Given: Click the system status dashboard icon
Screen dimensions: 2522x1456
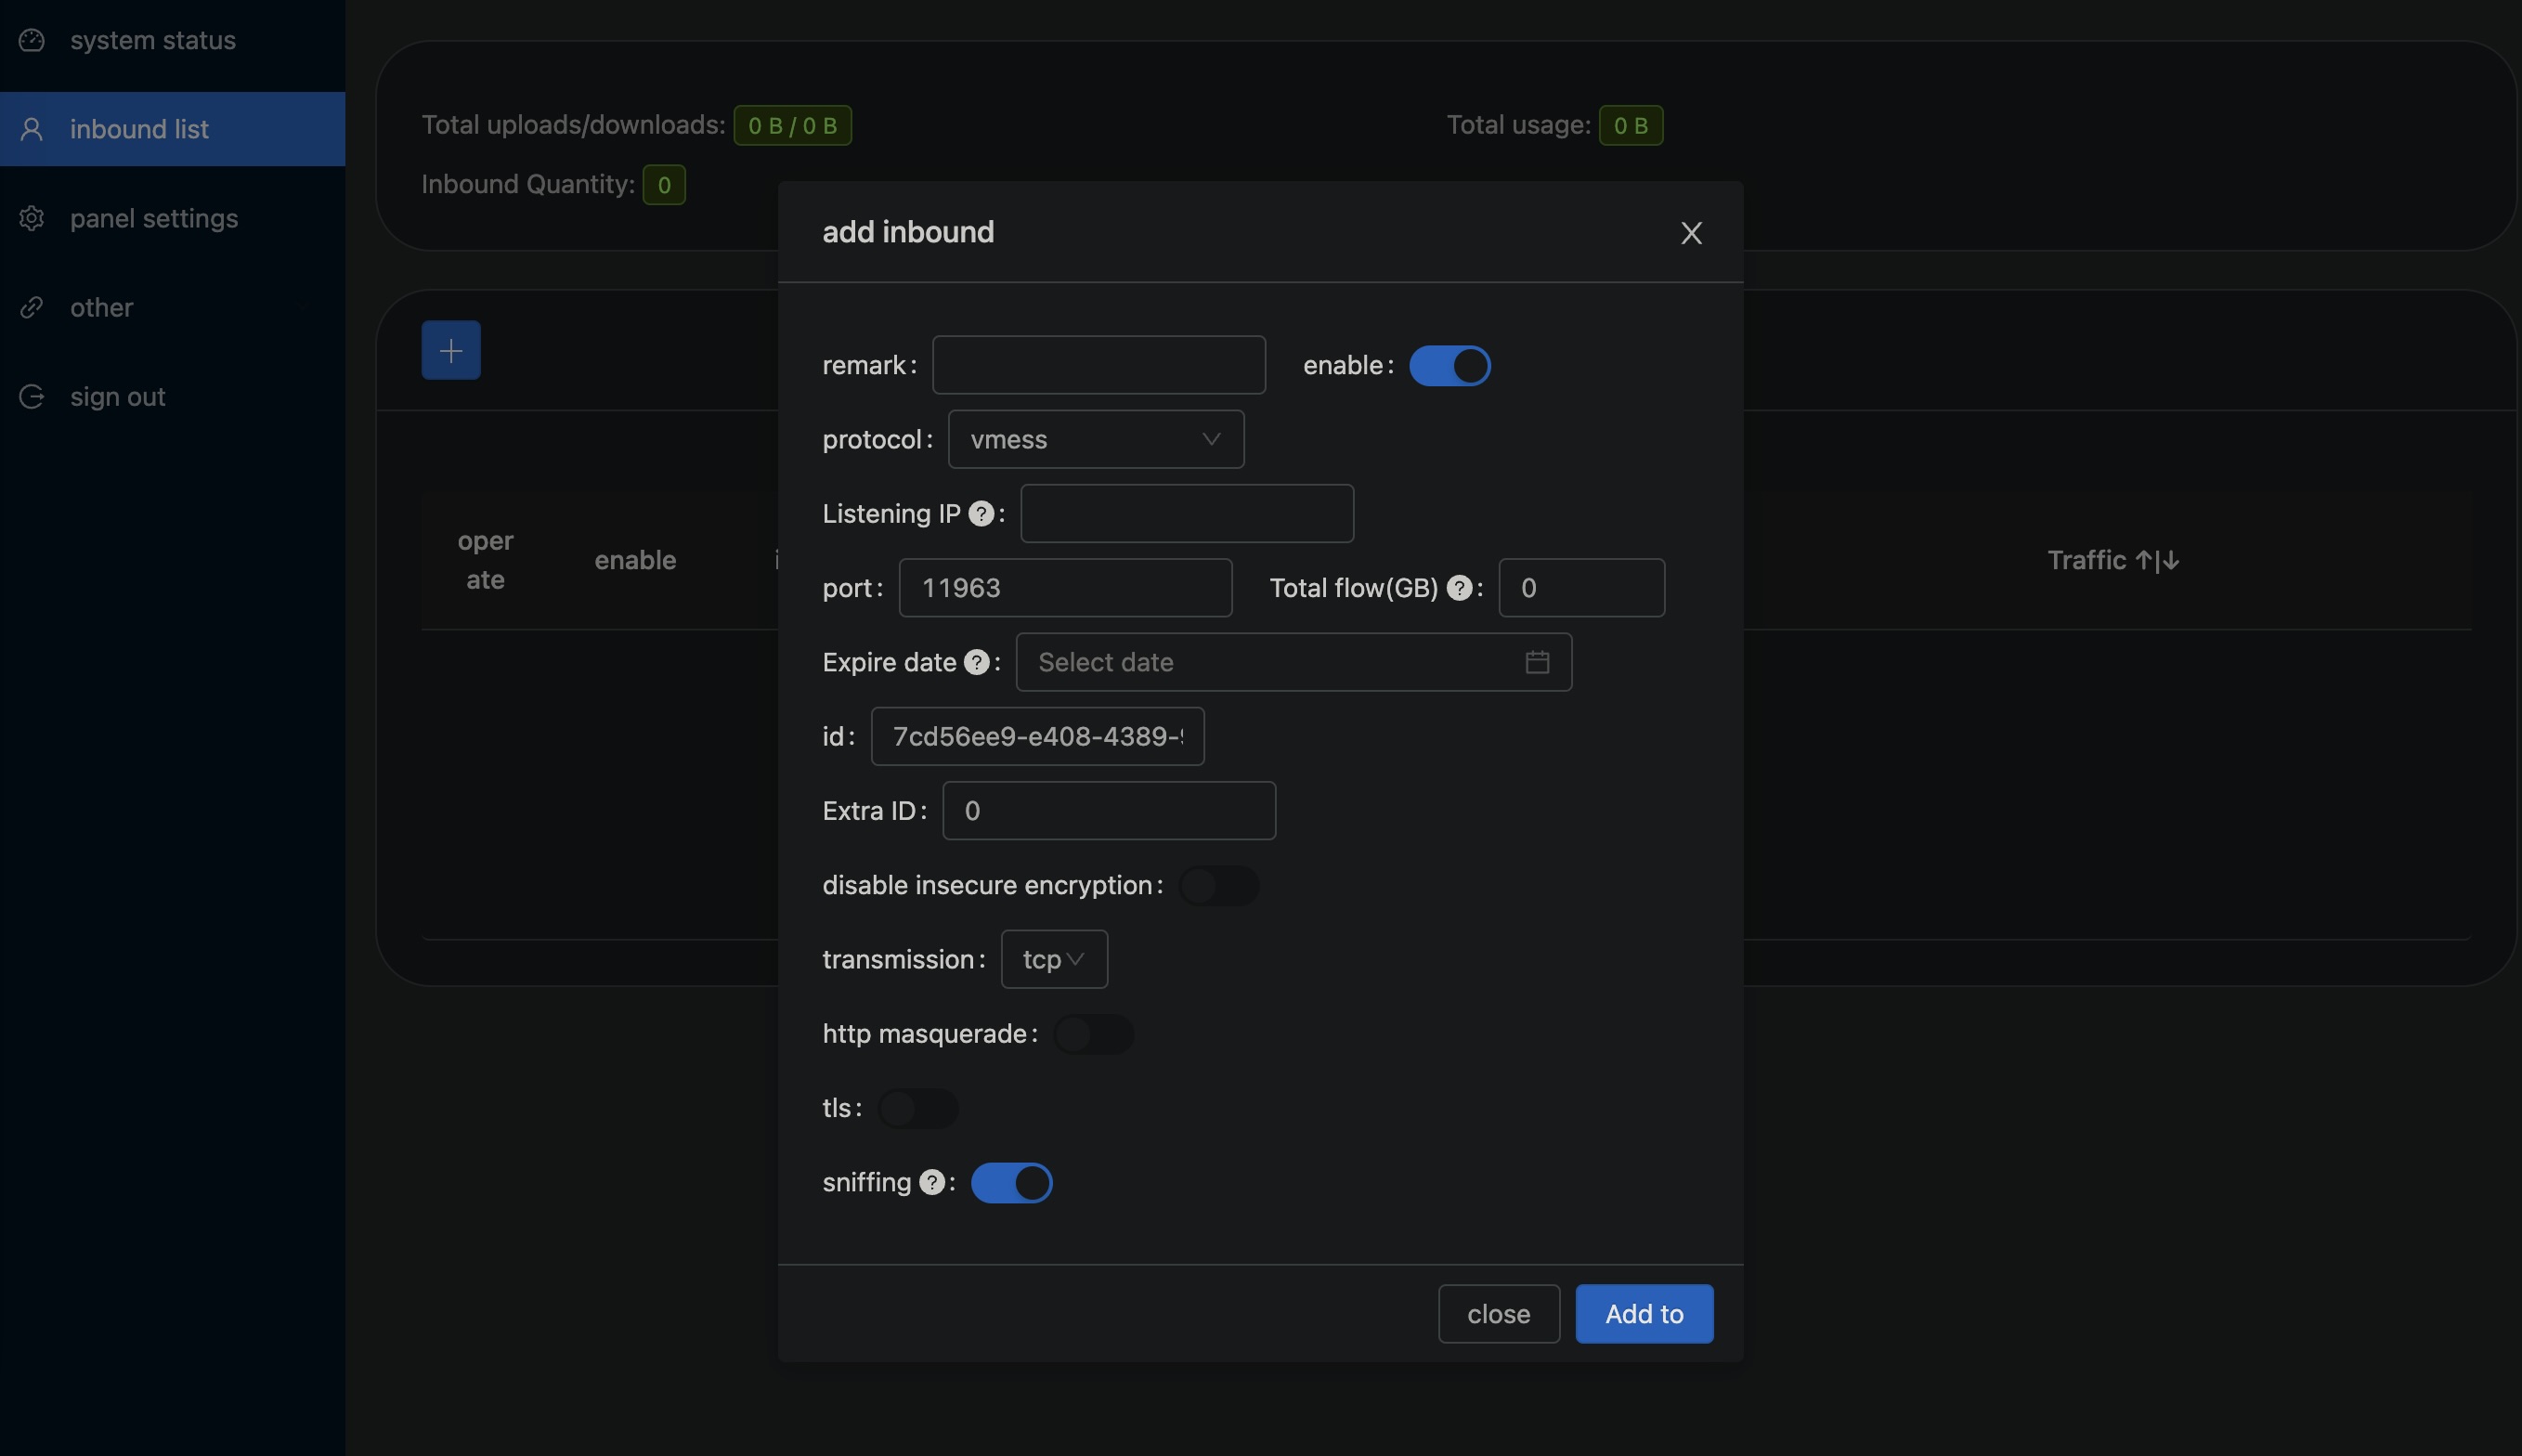Looking at the screenshot, I should [33, 40].
